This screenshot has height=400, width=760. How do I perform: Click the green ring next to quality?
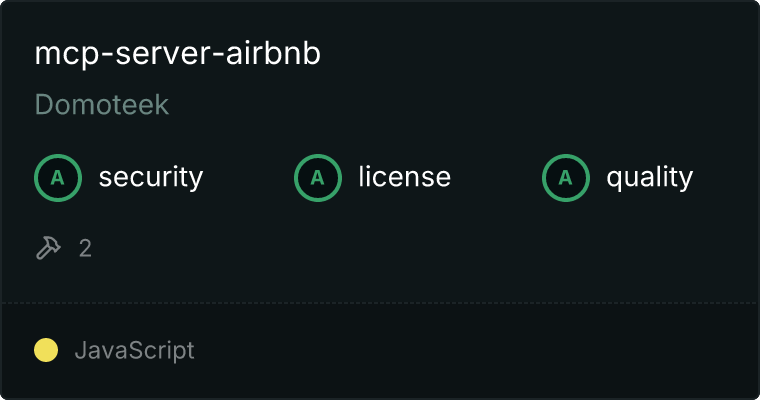(566, 178)
